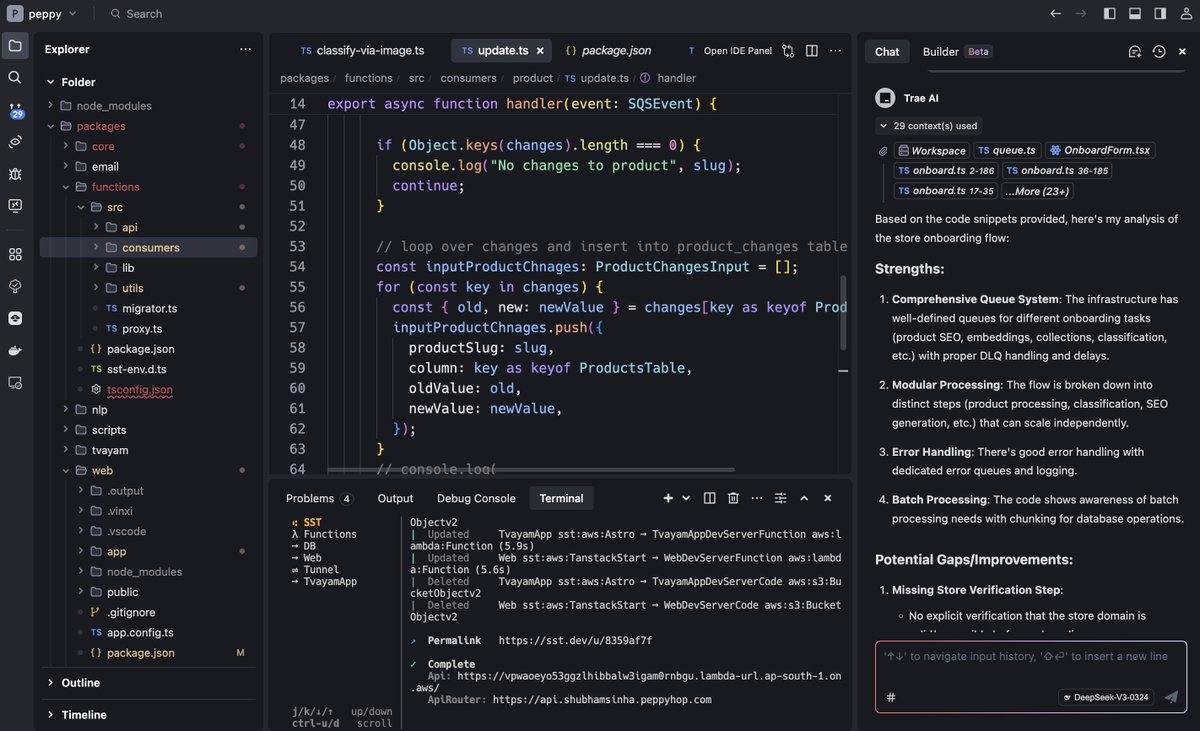
Task: Expand the consumers folder
Action: coord(148,247)
